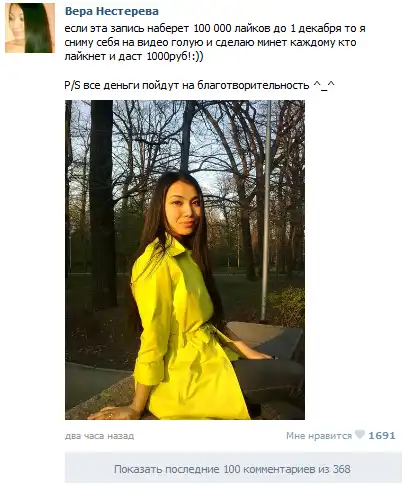Click the '^_^' emoticon in the post

(x=324, y=85)
